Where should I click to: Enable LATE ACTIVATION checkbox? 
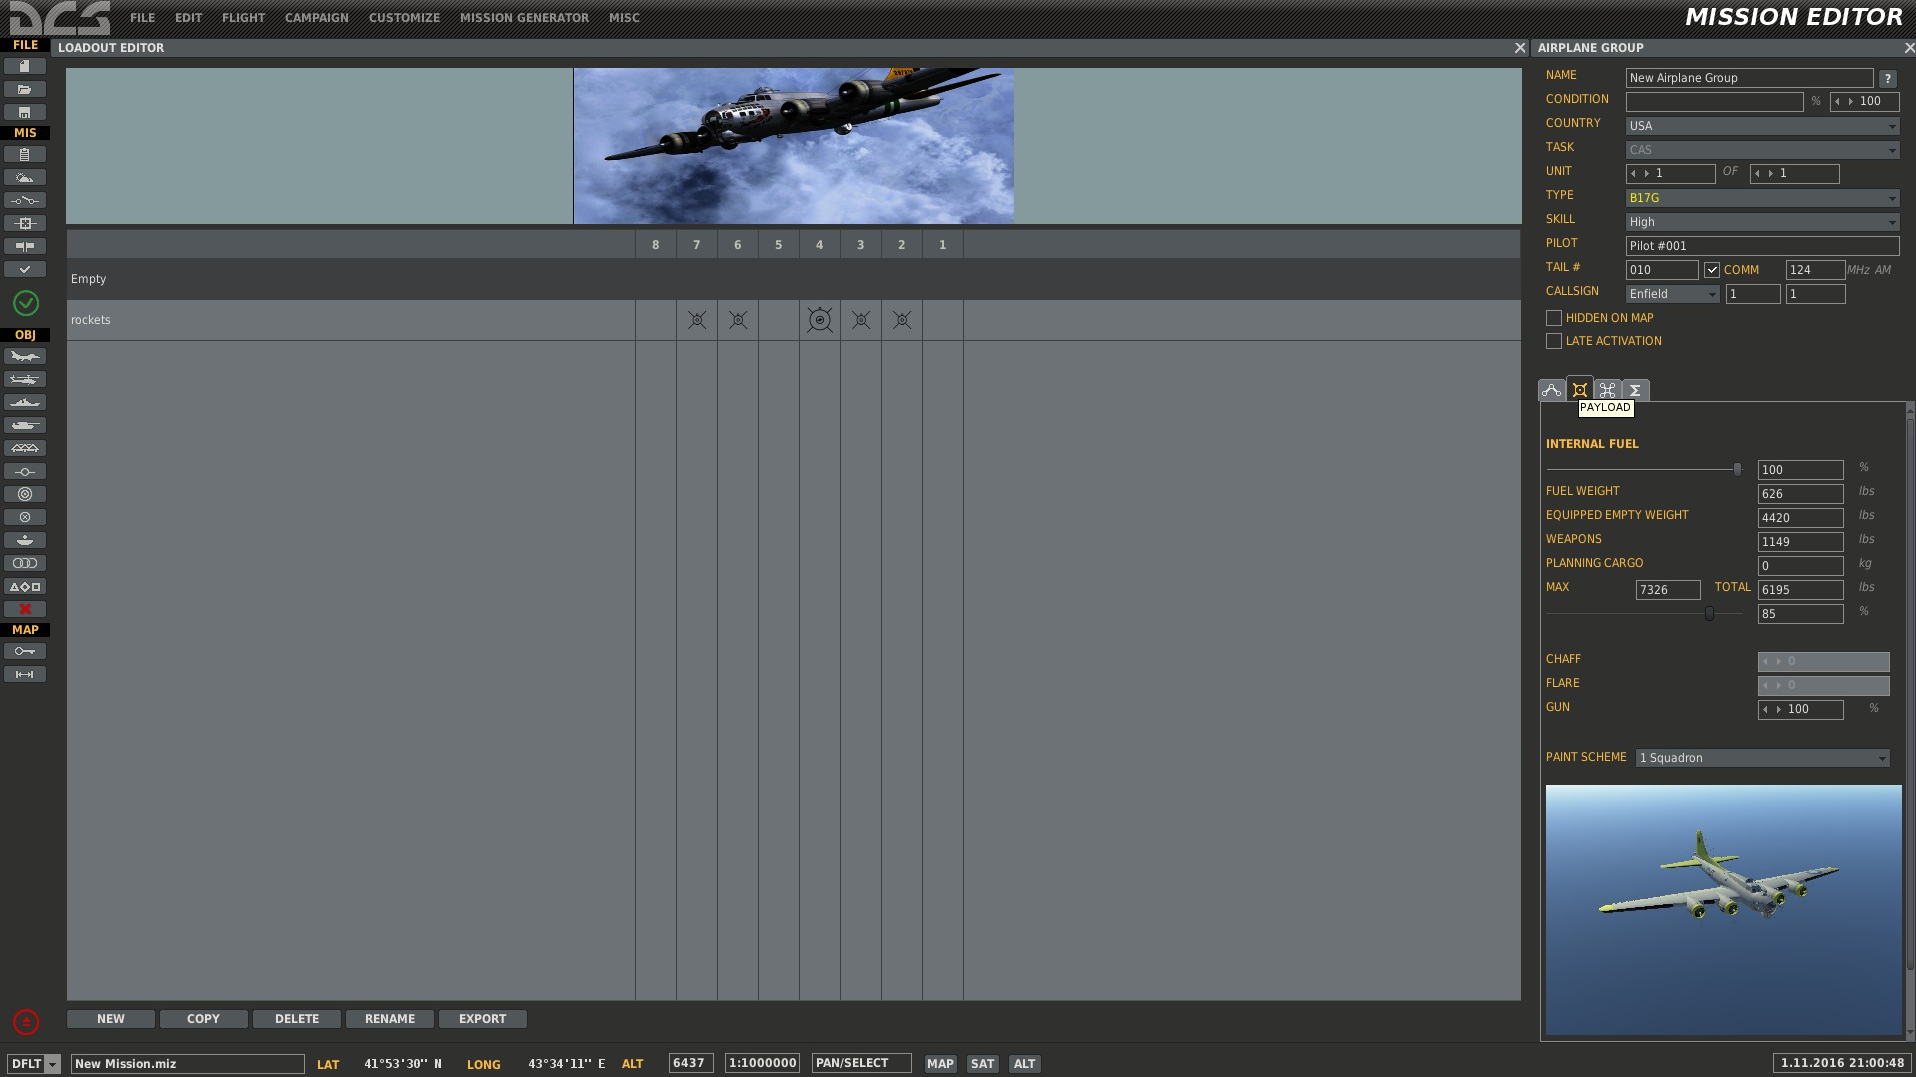pyautogui.click(x=1554, y=341)
